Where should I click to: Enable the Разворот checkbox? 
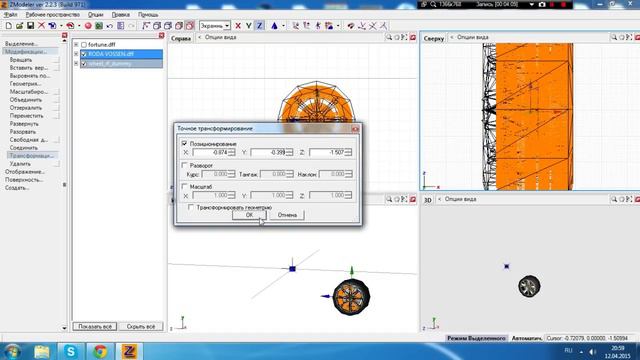pyautogui.click(x=184, y=165)
